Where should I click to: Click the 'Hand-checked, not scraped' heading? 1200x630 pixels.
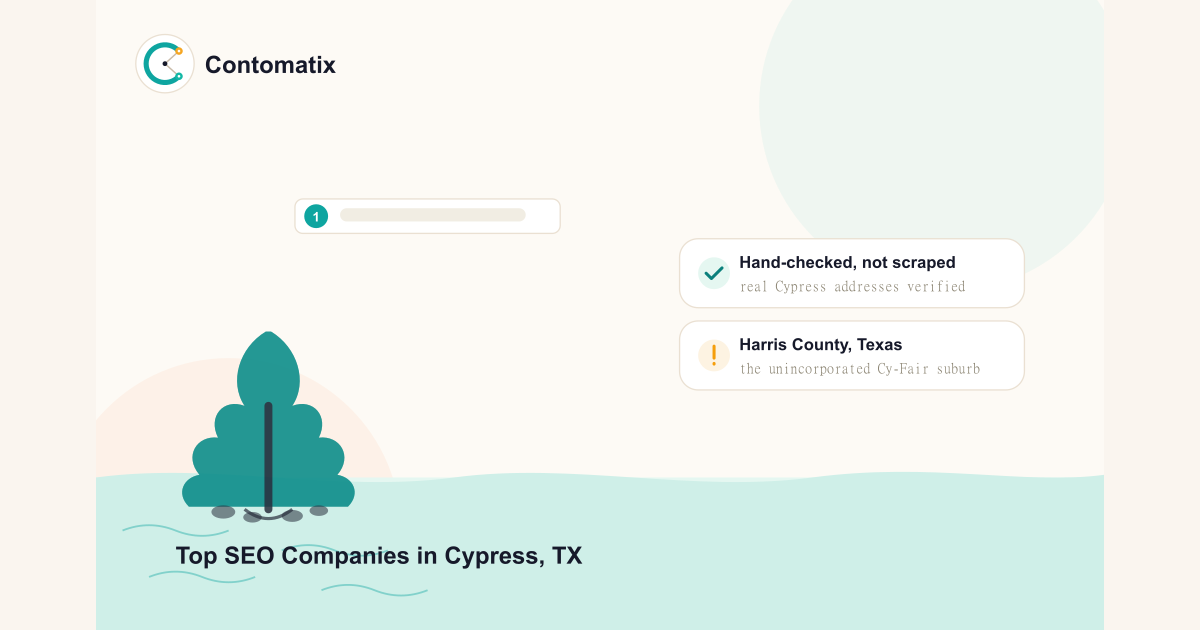coord(847,263)
